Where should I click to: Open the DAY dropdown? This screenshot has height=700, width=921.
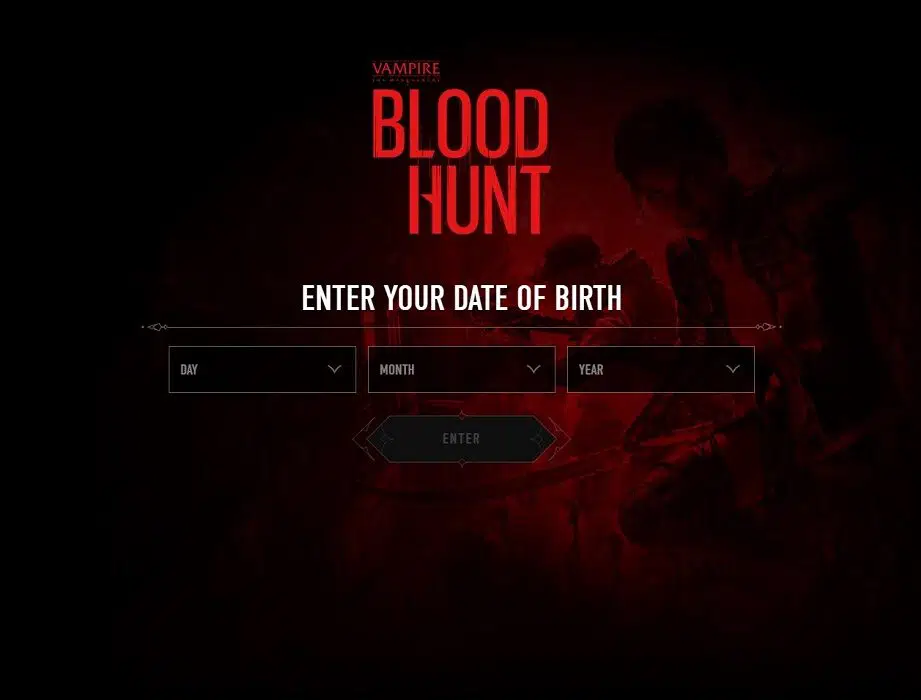(262, 369)
